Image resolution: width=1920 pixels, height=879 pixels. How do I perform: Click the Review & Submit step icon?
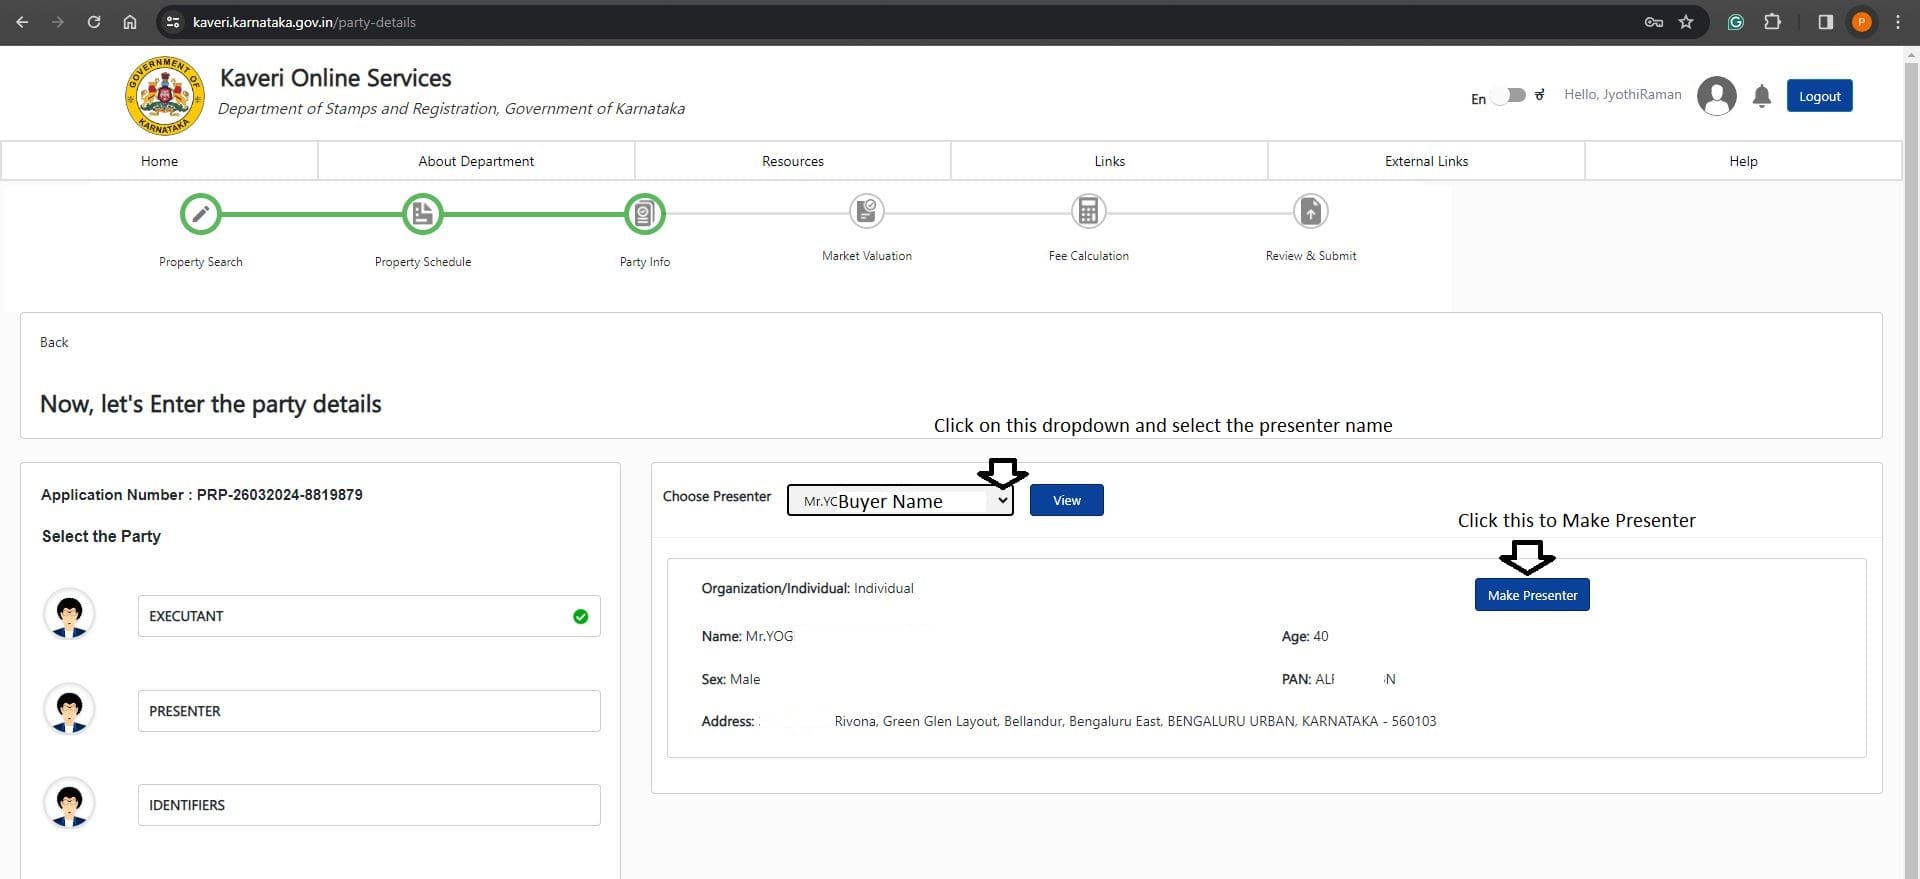(1310, 212)
